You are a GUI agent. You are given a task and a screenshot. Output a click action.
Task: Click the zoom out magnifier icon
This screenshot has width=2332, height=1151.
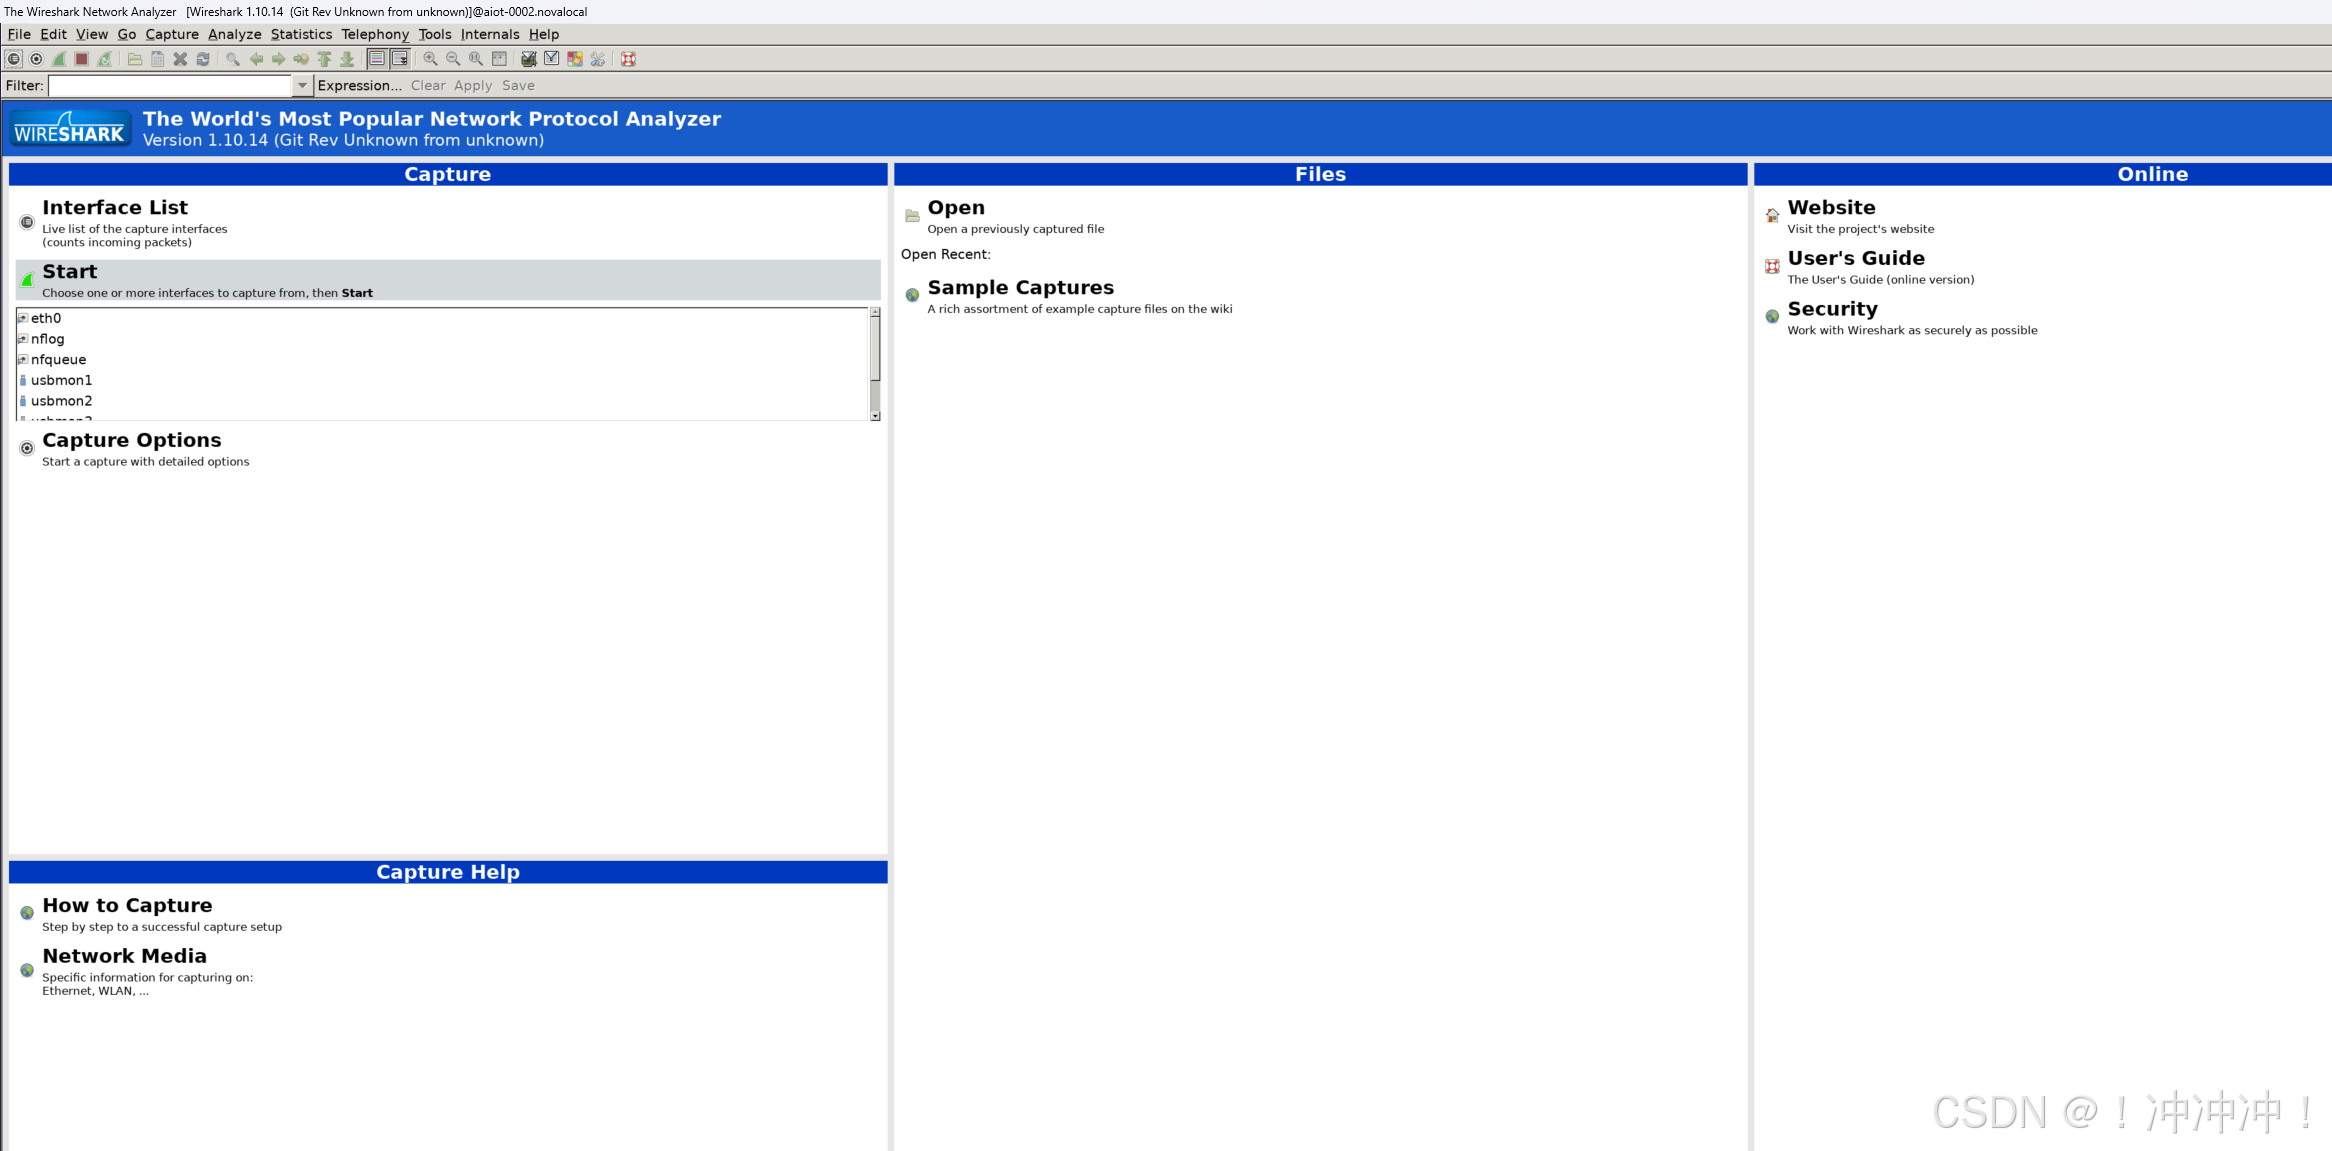453,59
